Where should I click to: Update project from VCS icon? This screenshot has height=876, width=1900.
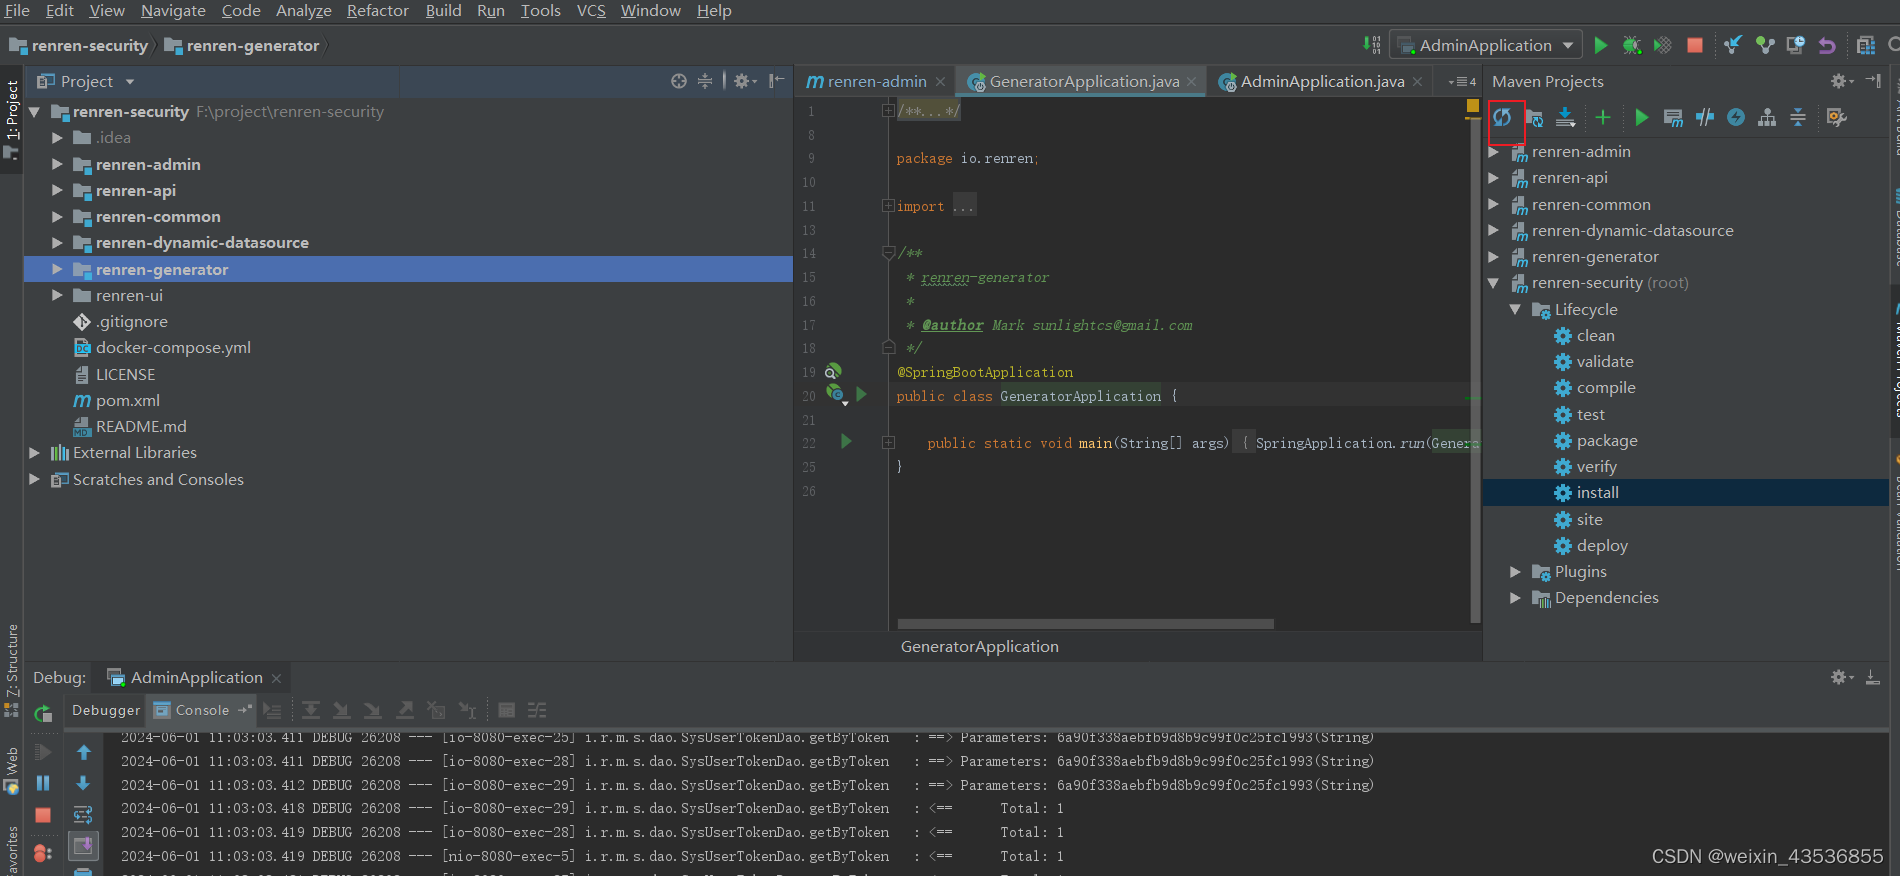tap(1733, 45)
